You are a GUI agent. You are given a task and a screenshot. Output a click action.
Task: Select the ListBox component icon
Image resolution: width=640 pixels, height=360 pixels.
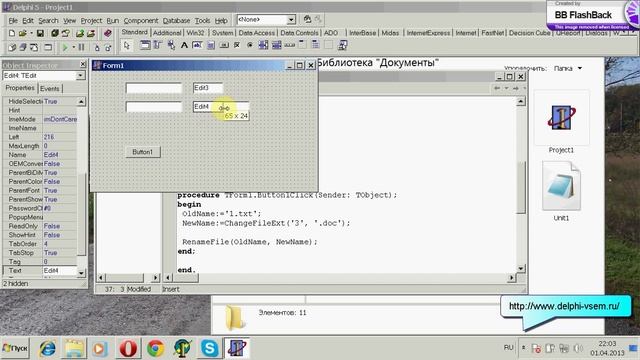click(263, 45)
